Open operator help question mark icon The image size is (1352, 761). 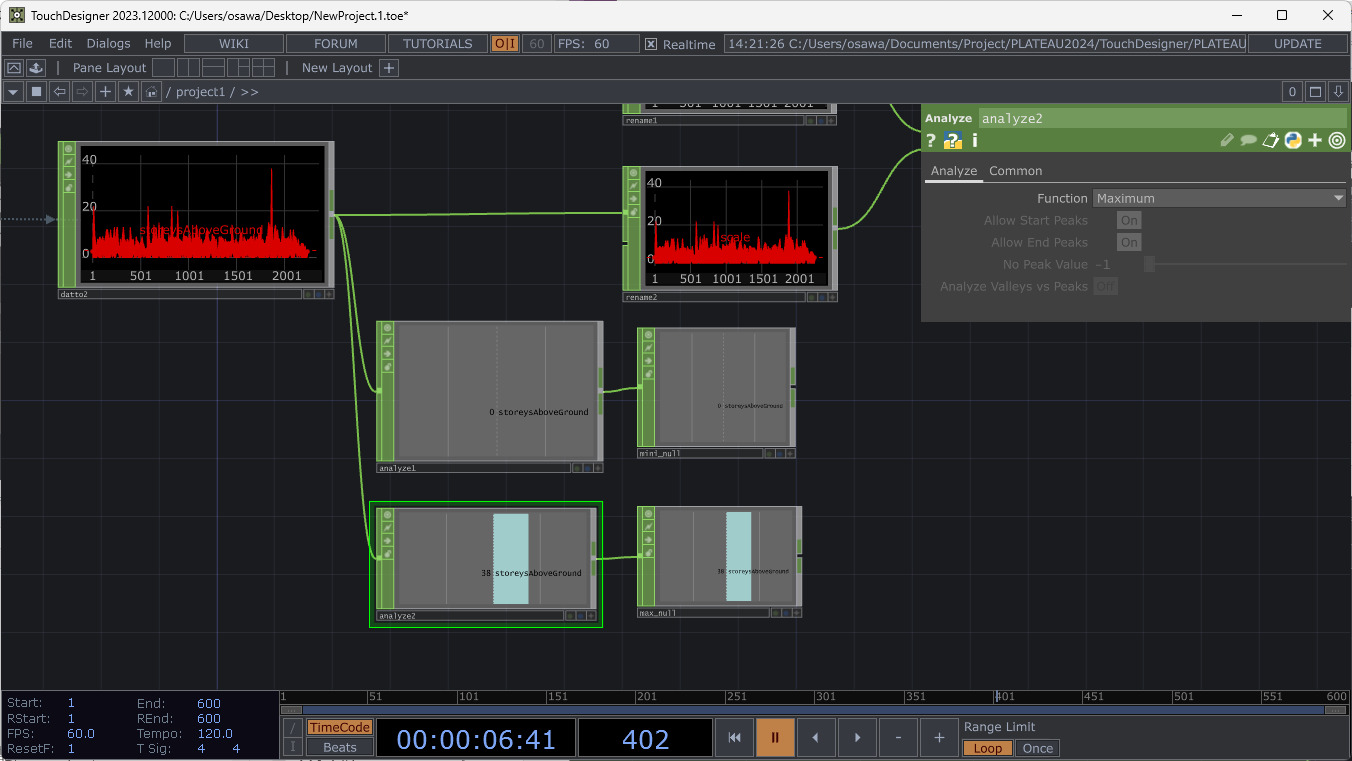tap(930, 141)
